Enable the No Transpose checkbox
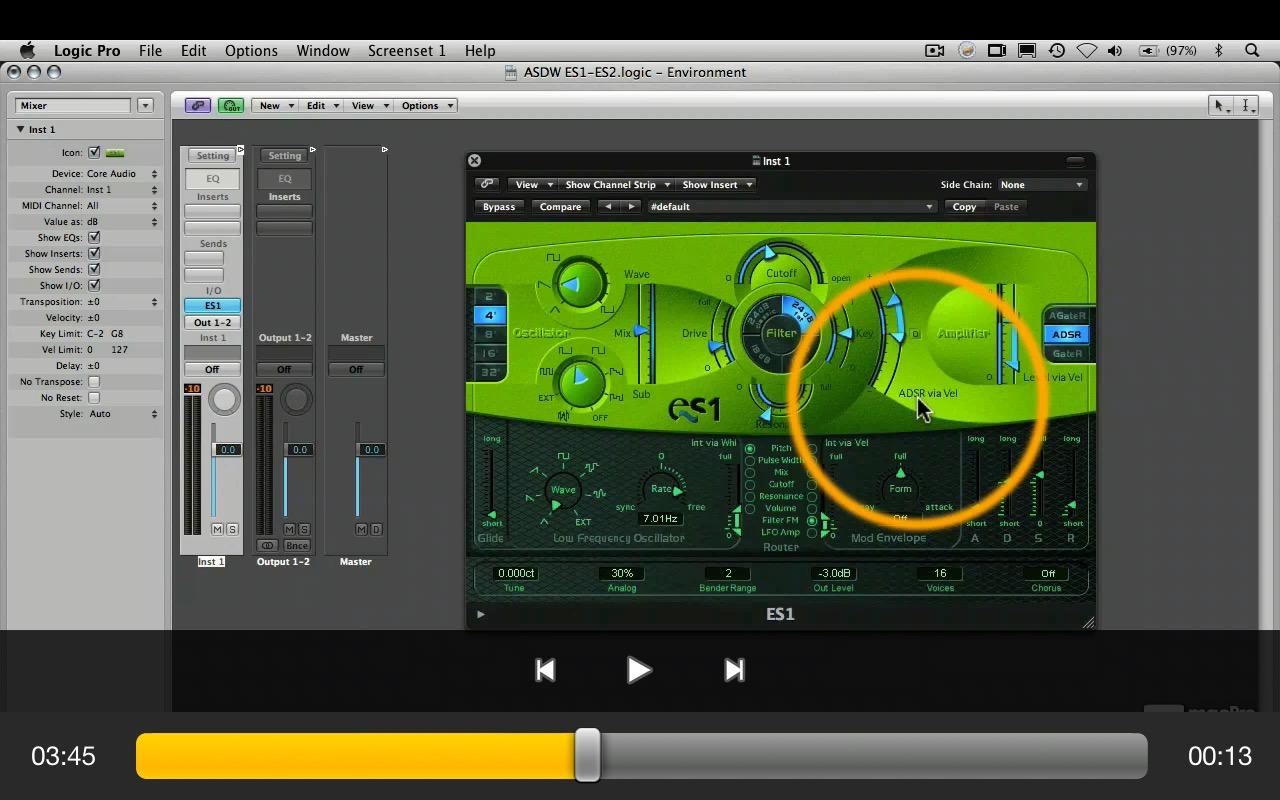 94,382
